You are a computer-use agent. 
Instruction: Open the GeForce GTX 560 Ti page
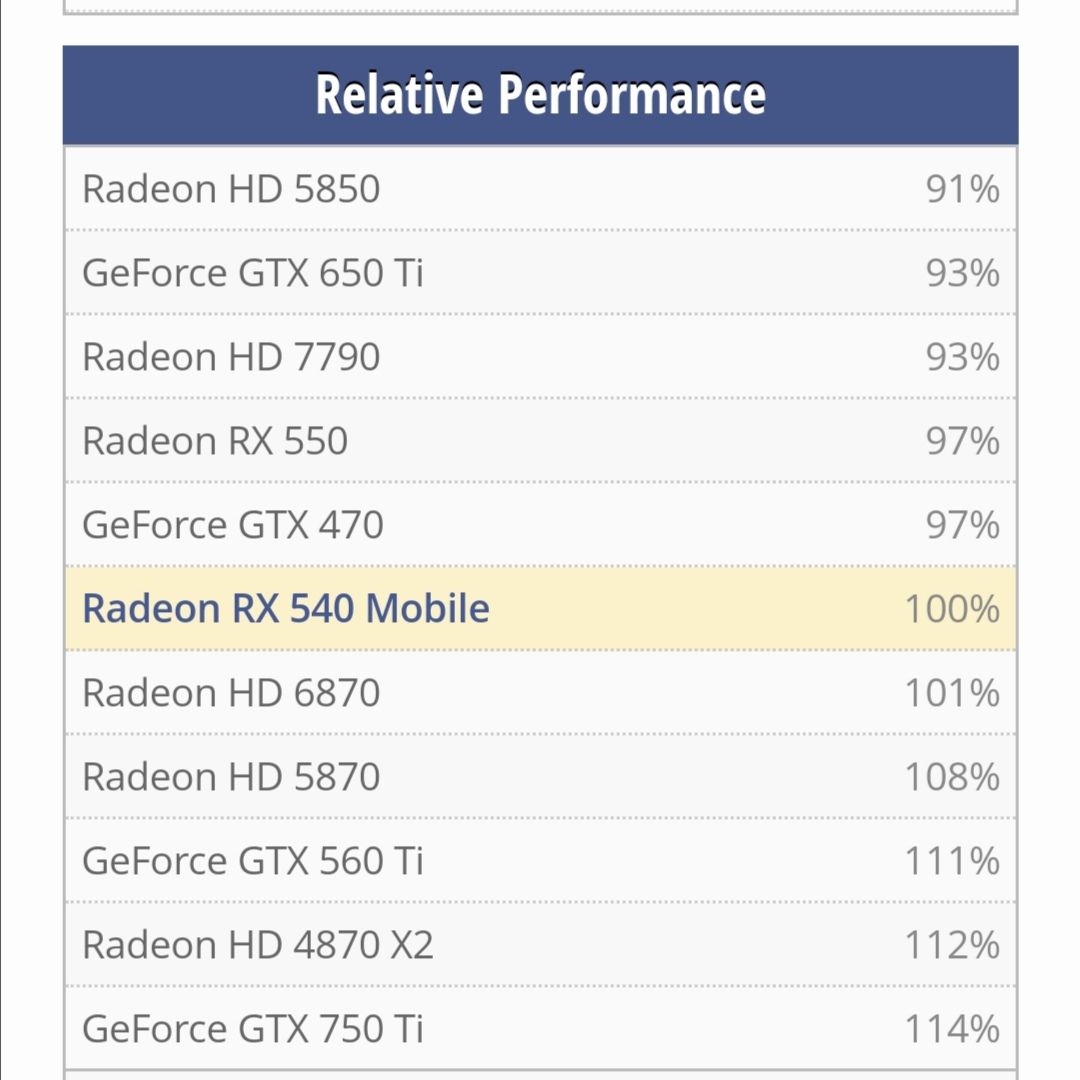[253, 861]
